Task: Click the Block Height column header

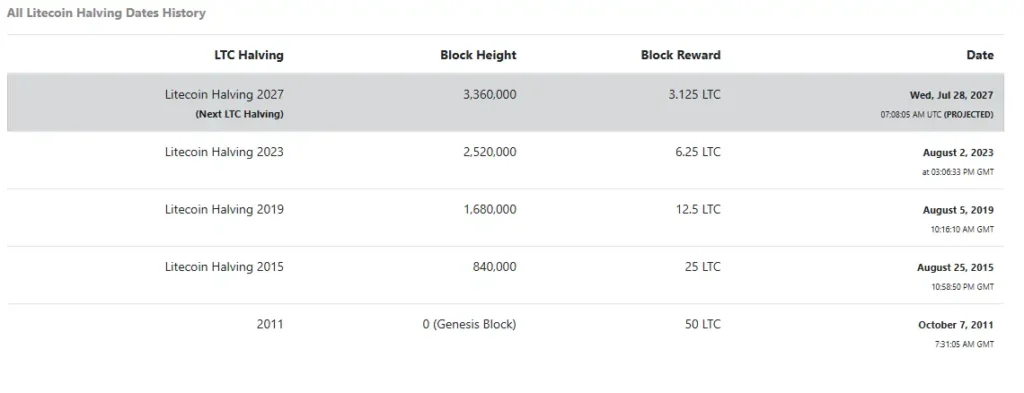Action: point(478,55)
